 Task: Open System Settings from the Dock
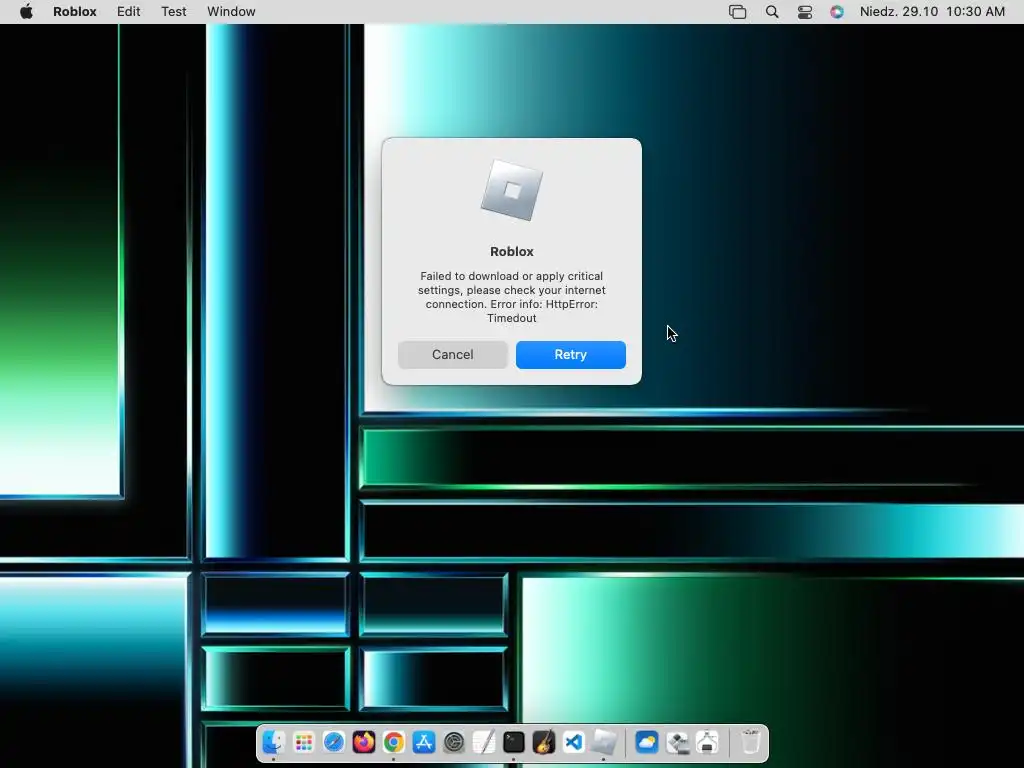click(454, 743)
